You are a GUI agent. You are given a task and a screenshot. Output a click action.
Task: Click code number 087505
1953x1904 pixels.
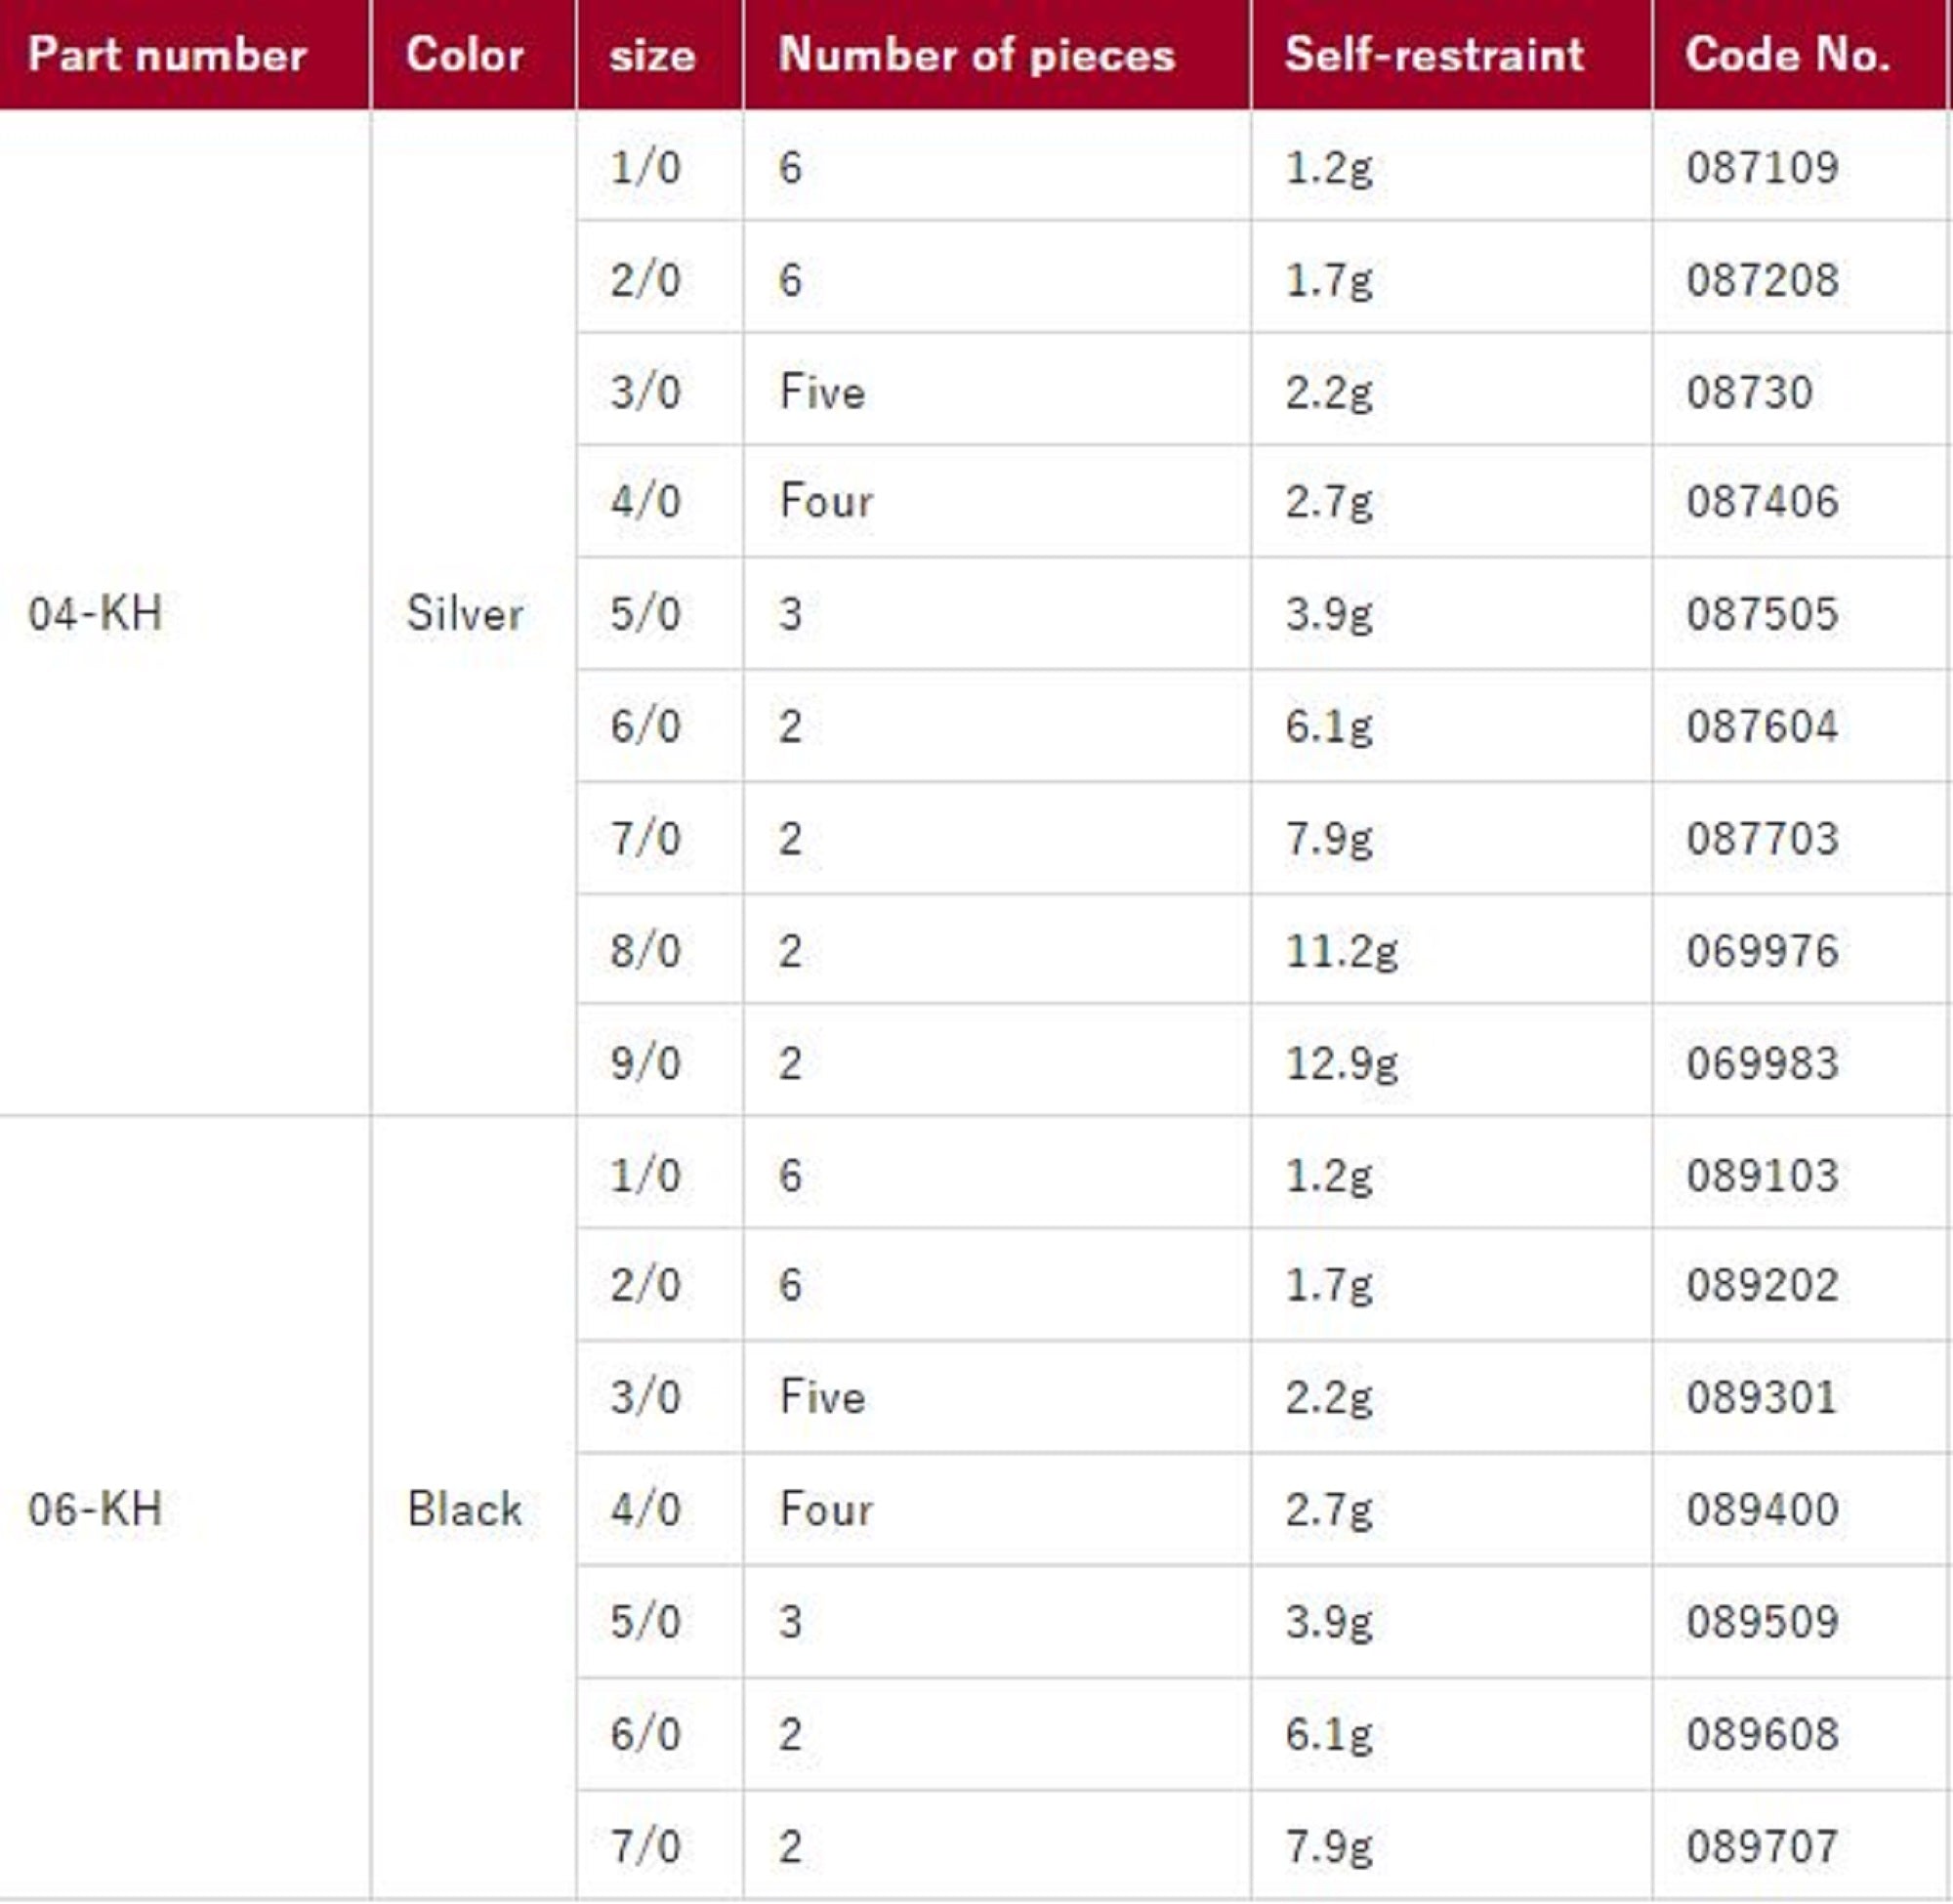[1762, 613]
